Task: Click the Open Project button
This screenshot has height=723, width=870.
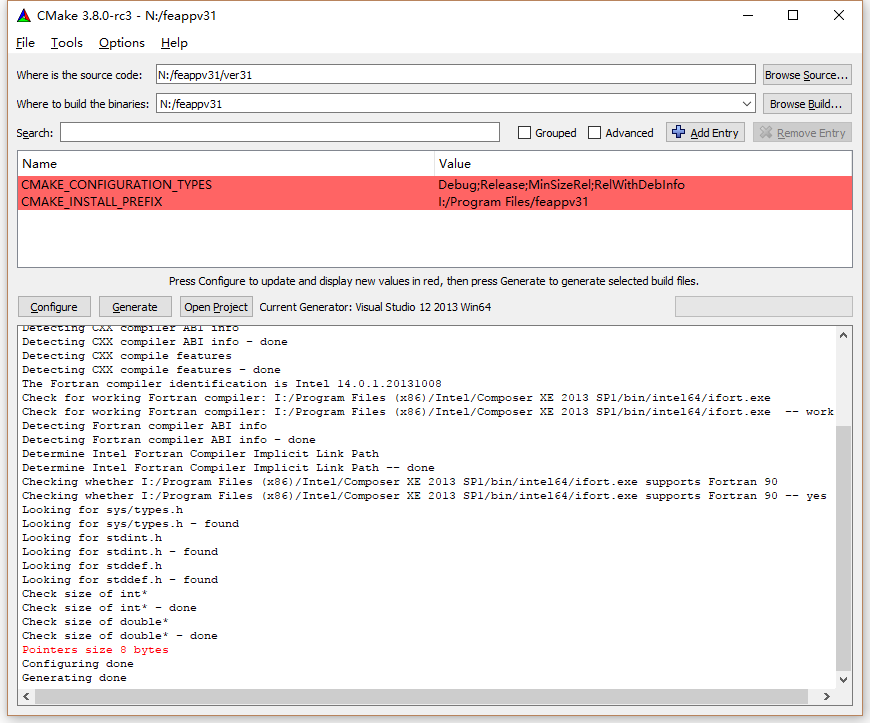Action: pyautogui.click(x=216, y=307)
